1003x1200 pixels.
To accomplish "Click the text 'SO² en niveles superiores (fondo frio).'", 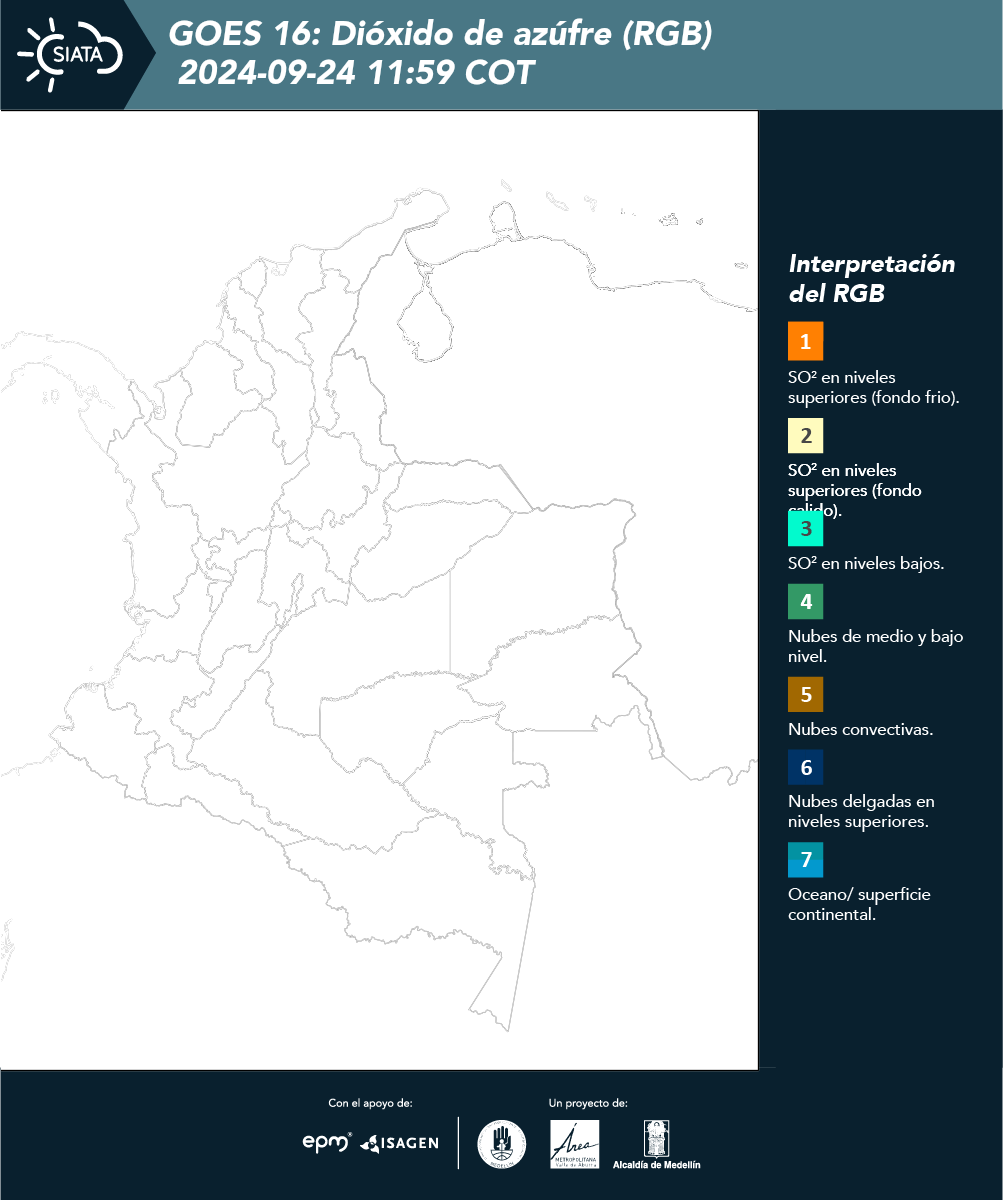I will tap(874, 387).
